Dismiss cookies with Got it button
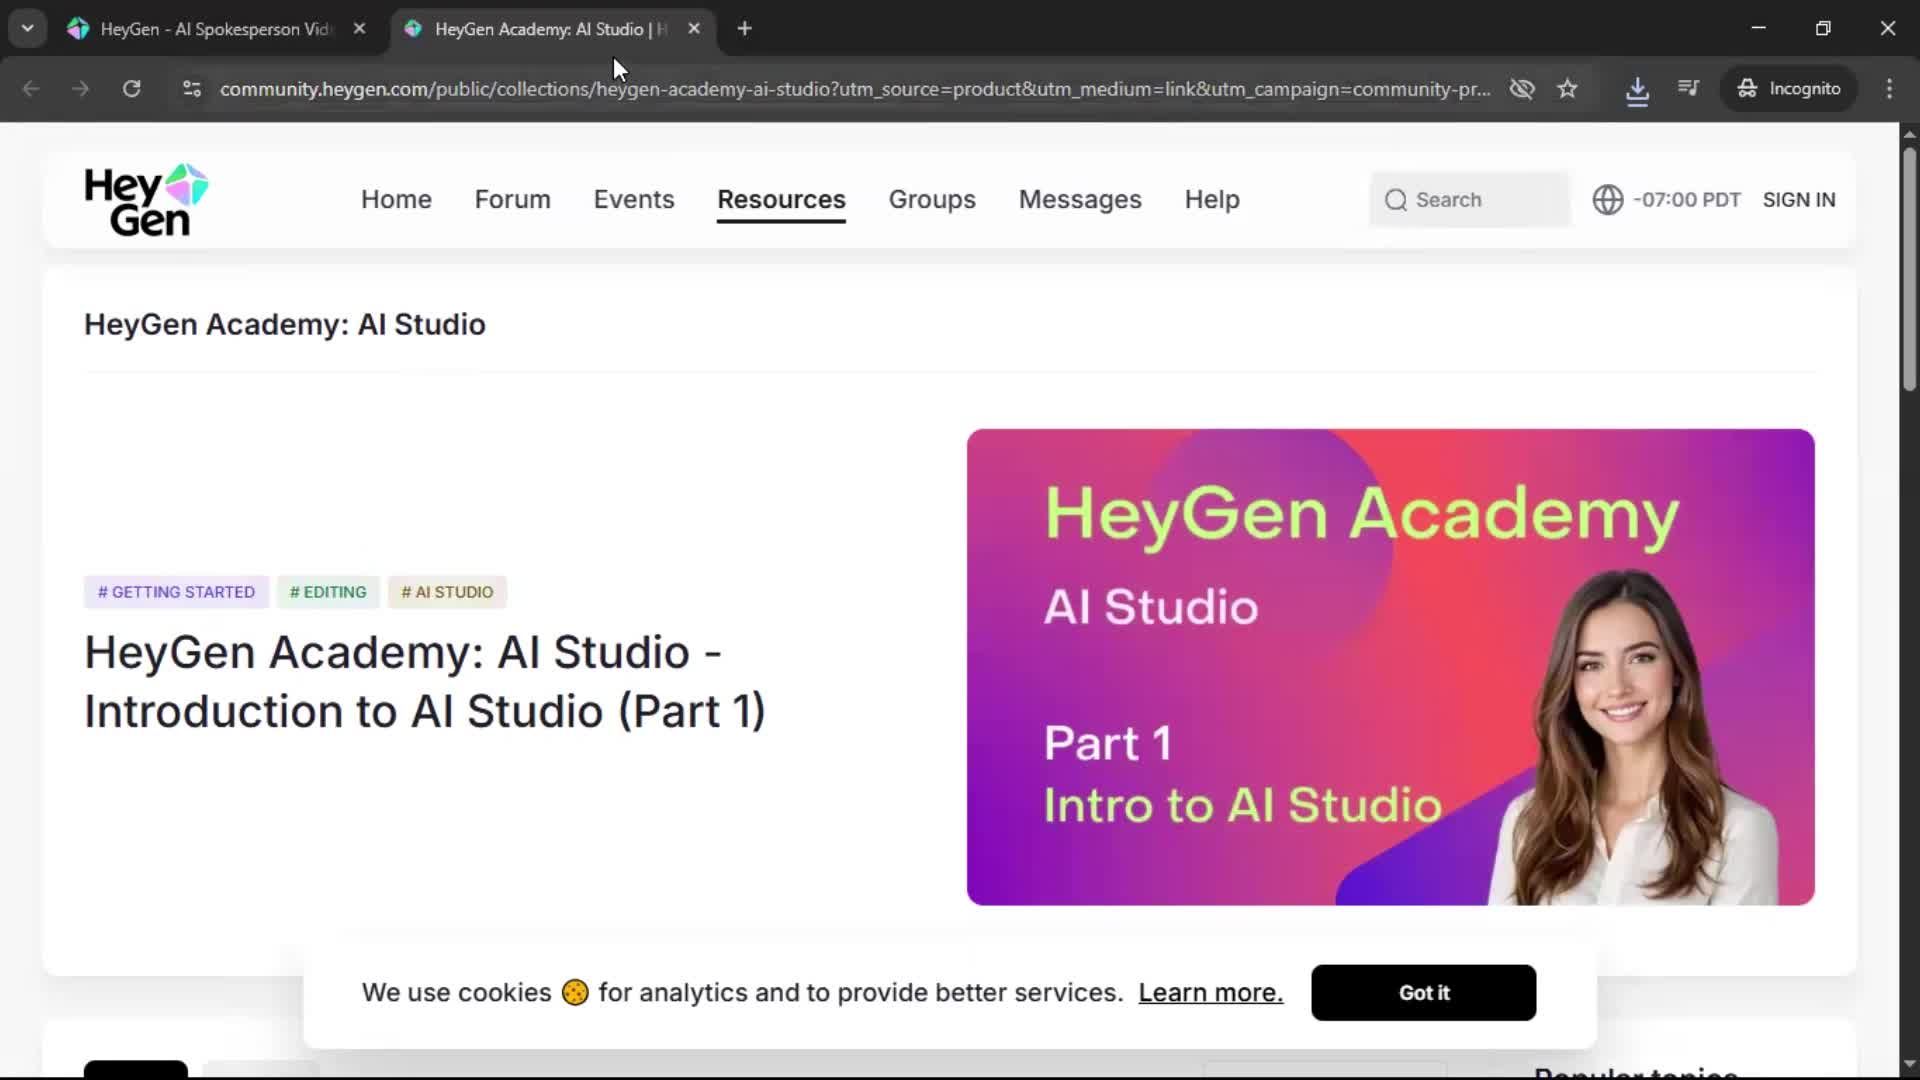Image resolution: width=1920 pixels, height=1080 pixels. pyautogui.click(x=1423, y=993)
